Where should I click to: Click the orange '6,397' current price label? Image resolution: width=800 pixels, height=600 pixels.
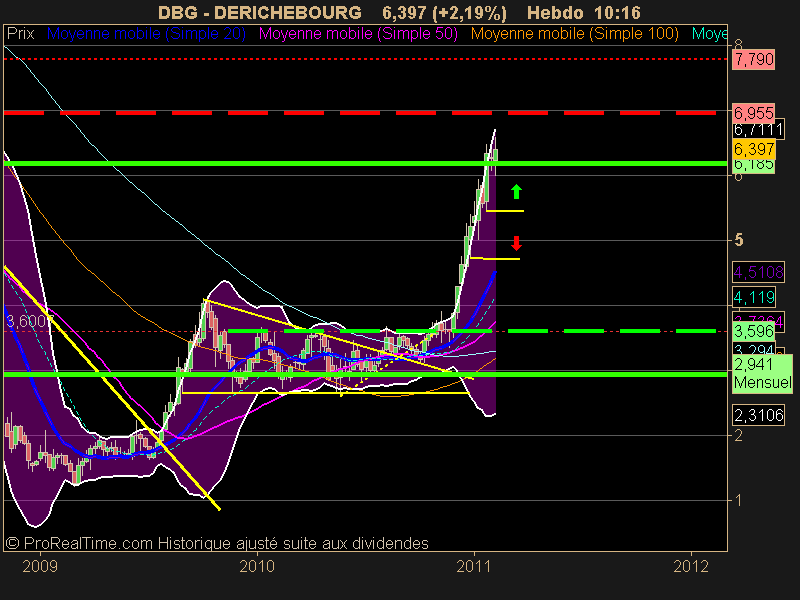(754, 149)
